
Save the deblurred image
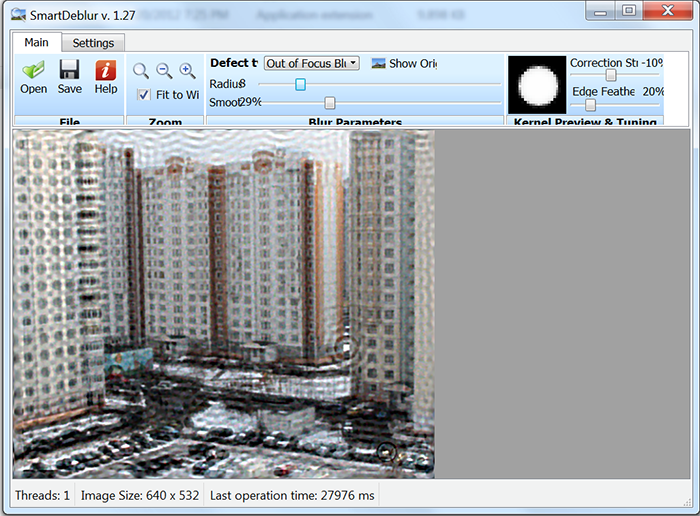69,77
